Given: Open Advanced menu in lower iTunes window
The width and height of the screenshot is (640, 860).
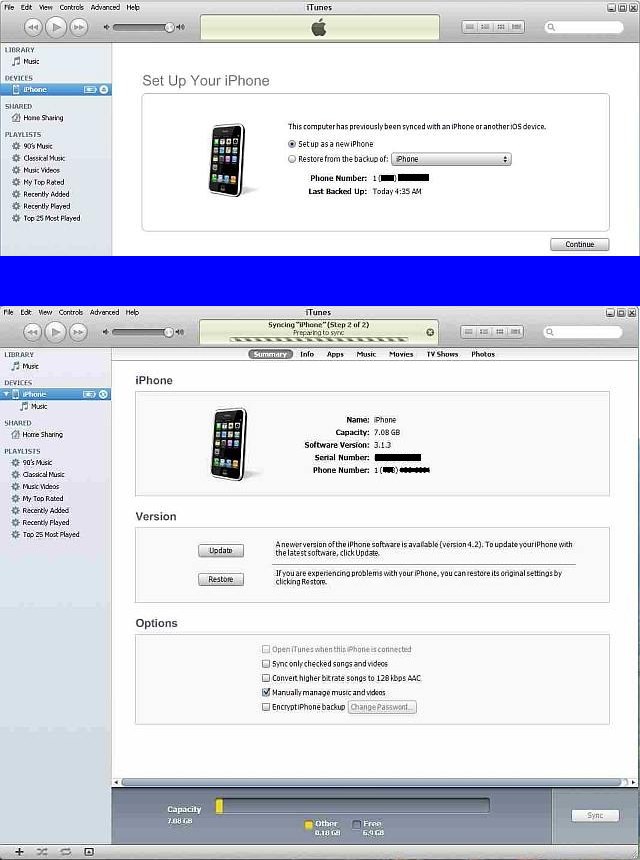Looking at the screenshot, I should (x=104, y=313).
